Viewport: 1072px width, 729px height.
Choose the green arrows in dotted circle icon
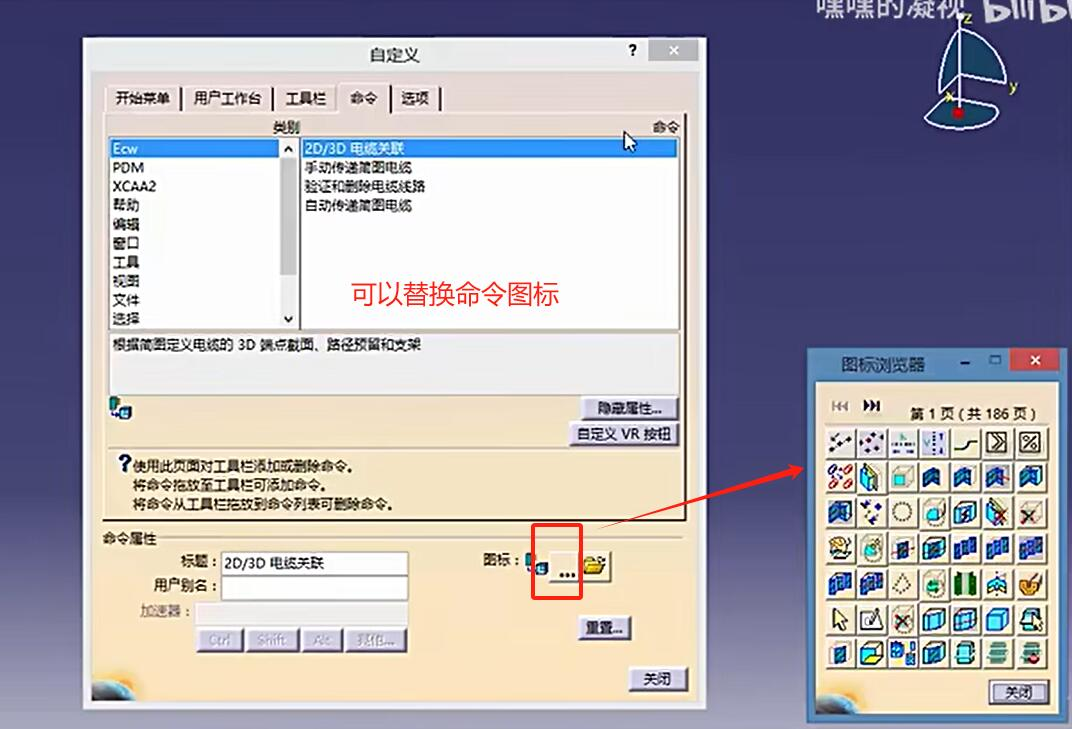[934, 584]
